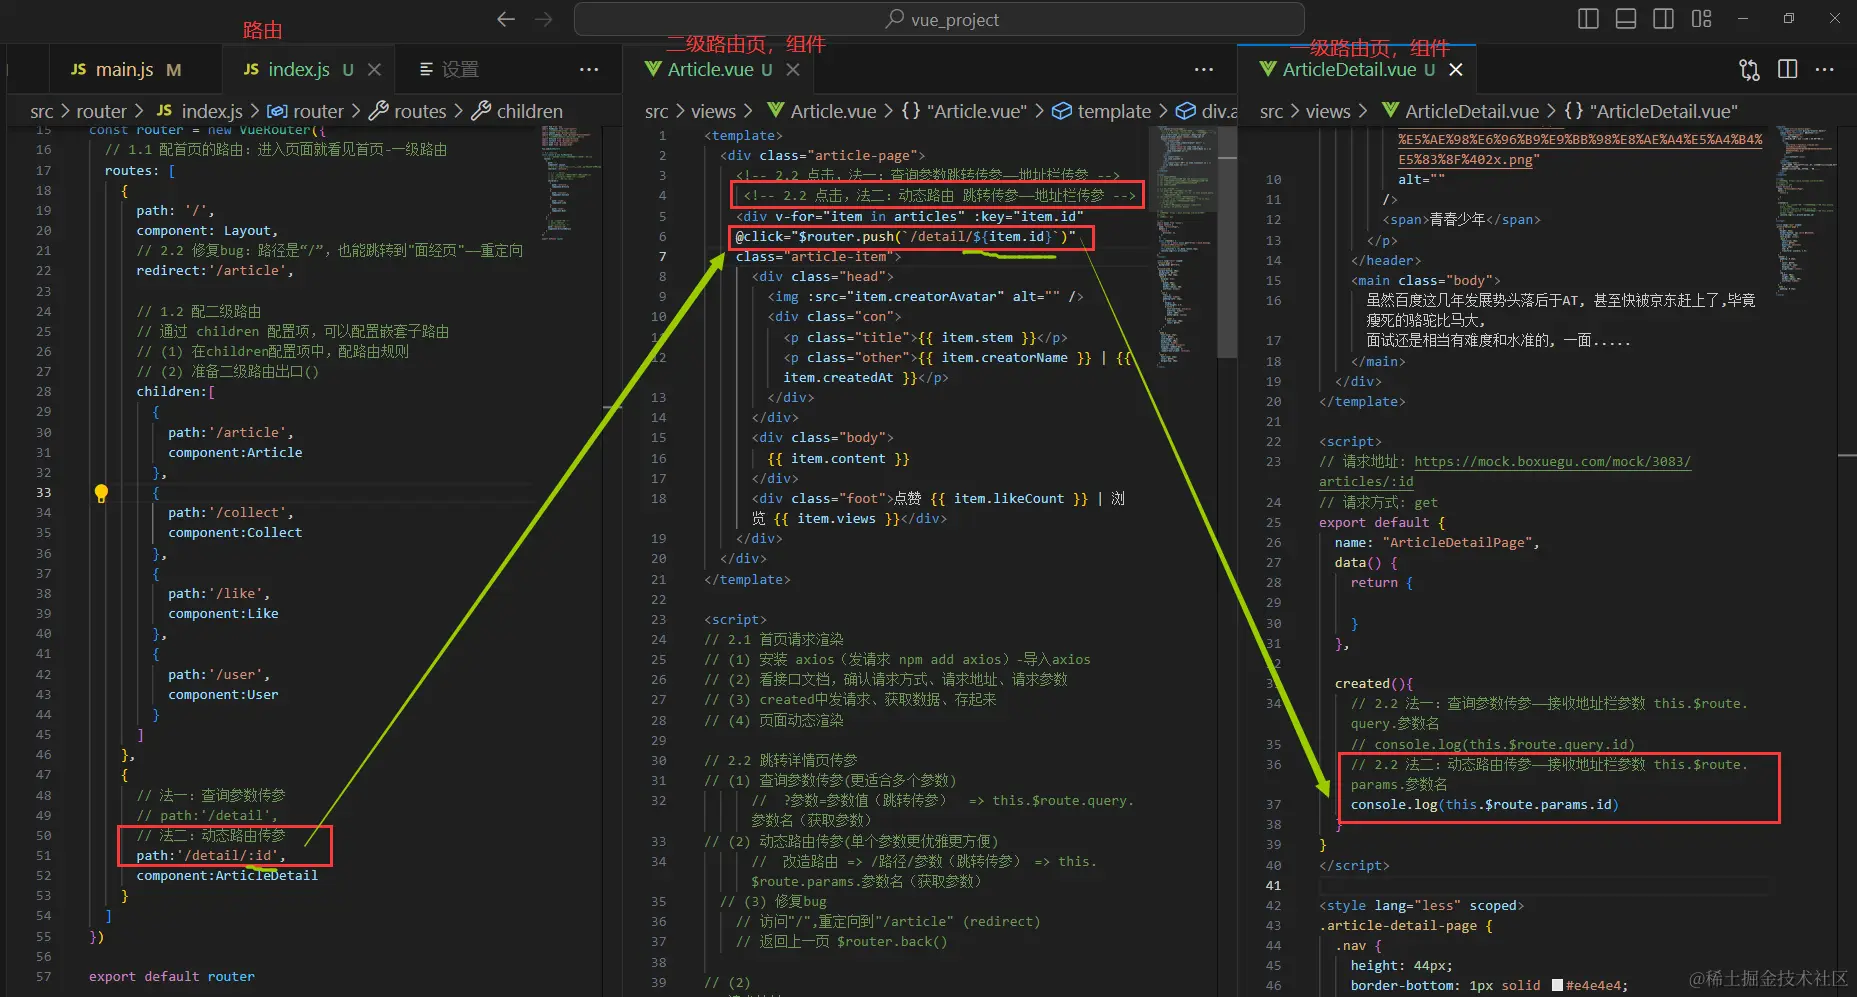Click the {} "Article.vue" breadcrumb symbol

pyautogui.click(x=964, y=111)
